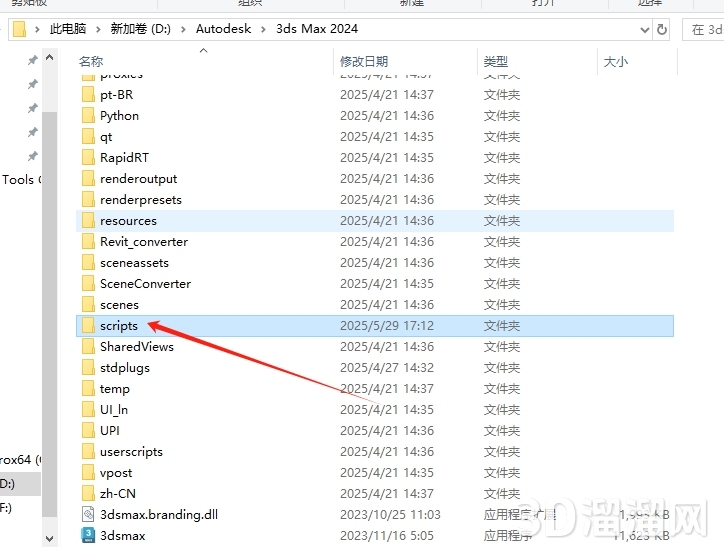Screen dimensions: 724x550
Task: Click the scripts folder icon
Action: pyautogui.click(x=88, y=326)
